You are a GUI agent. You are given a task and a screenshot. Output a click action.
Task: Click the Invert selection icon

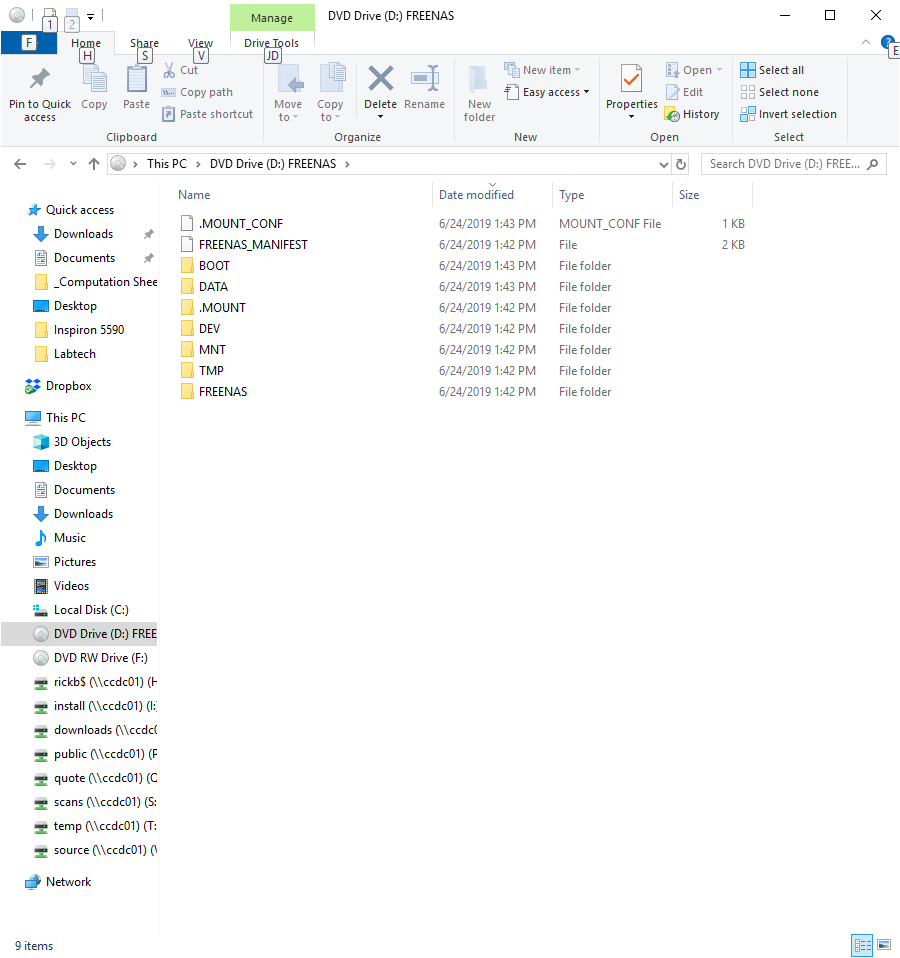click(748, 114)
